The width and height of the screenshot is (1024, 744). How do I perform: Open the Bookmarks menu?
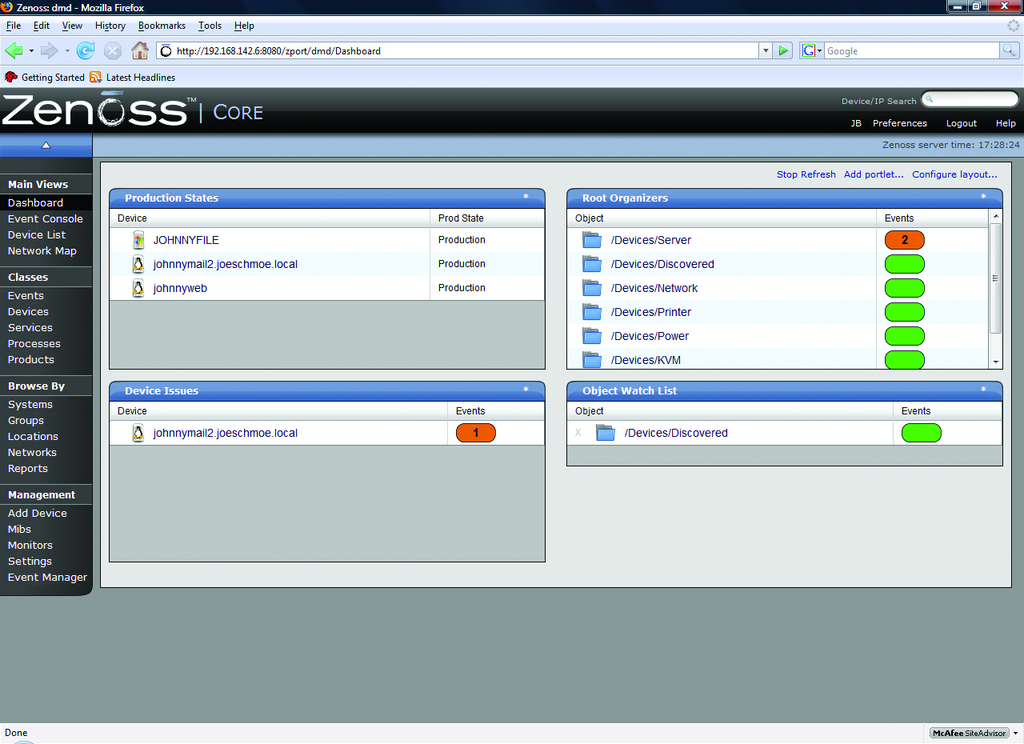click(161, 25)
